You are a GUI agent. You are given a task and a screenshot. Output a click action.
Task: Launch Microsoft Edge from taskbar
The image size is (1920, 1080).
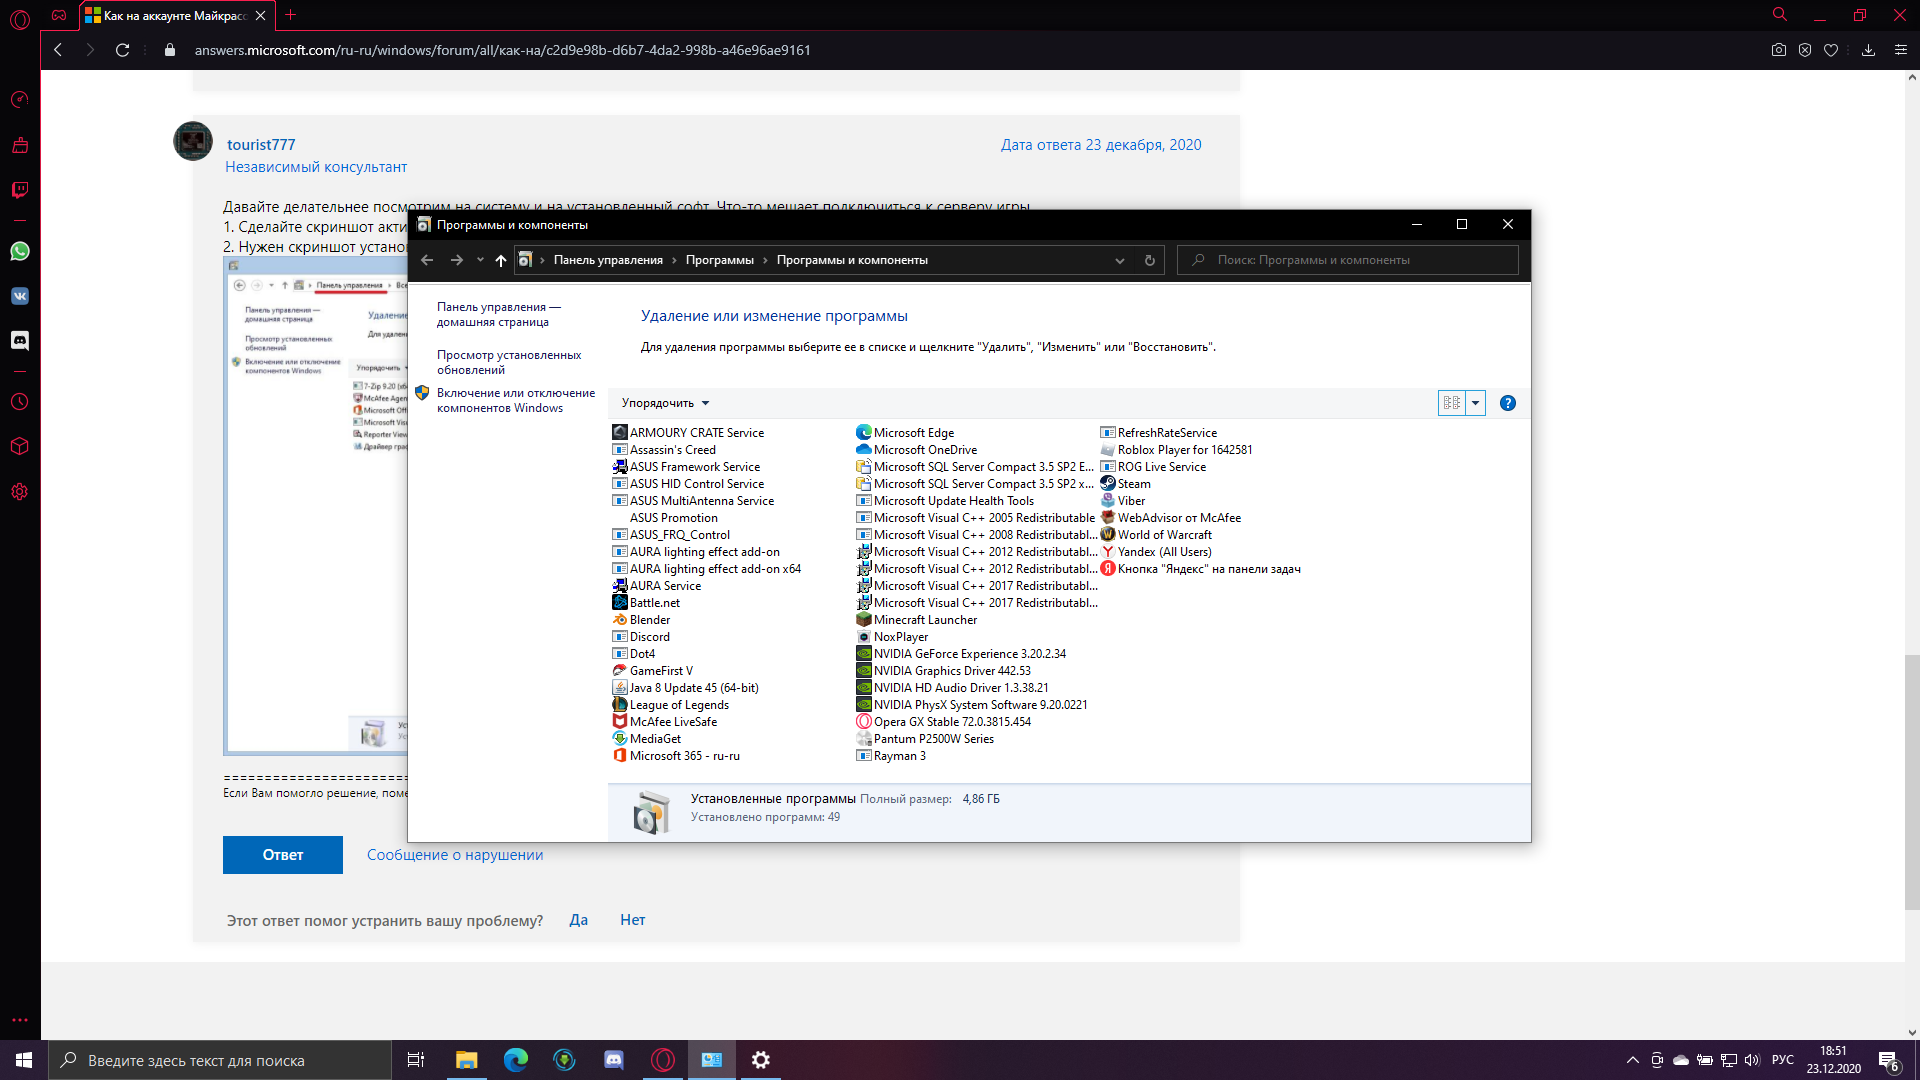pyautogui.click(x=516, y=1060)
